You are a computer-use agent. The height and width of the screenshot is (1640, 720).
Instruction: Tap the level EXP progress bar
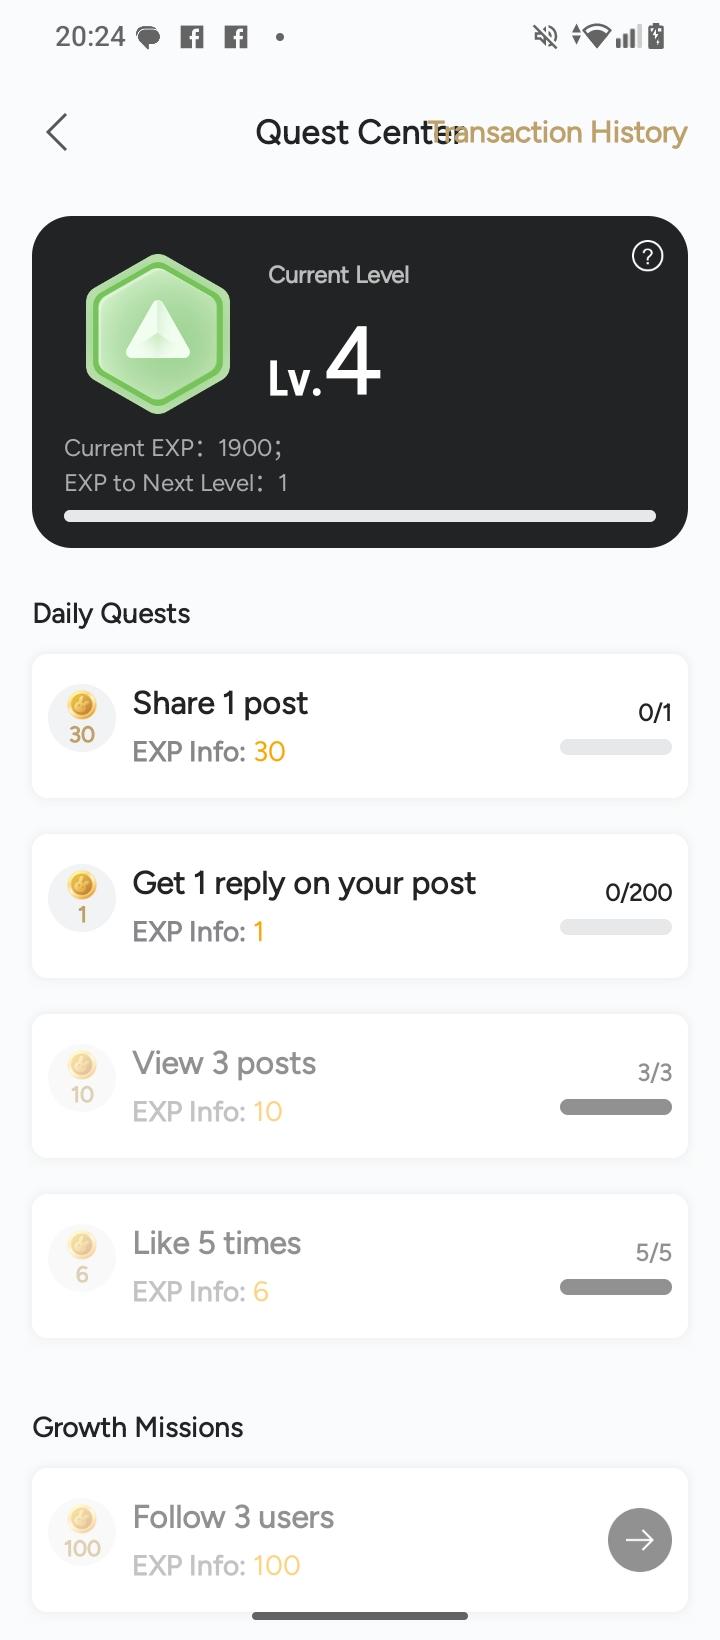(360, 516)
